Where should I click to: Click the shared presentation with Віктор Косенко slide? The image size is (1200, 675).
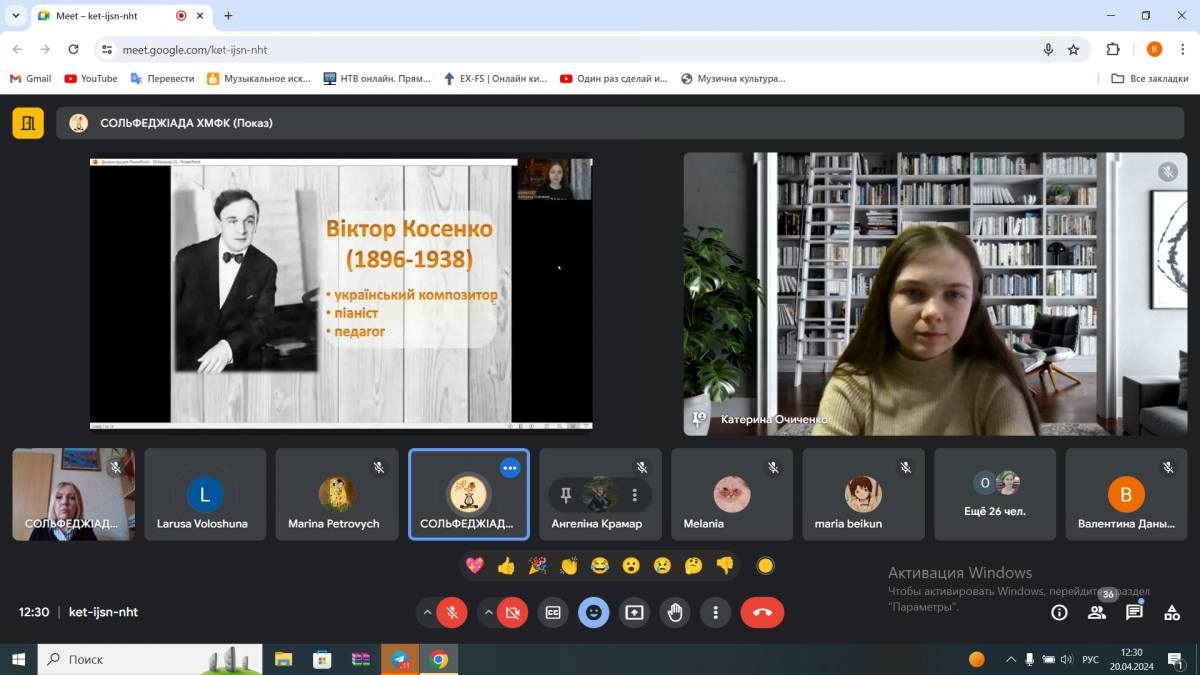tap(341, 293)
